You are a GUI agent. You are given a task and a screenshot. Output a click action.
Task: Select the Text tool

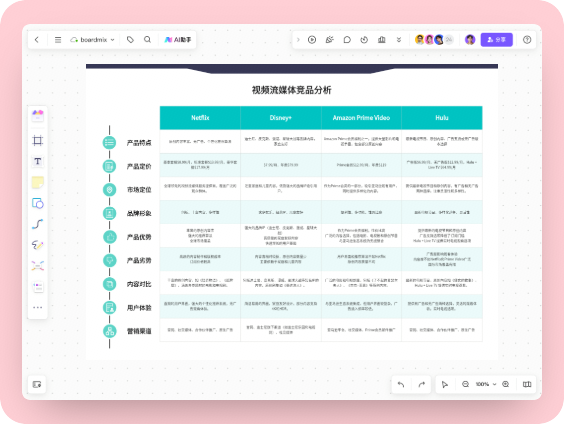click(38, 161)
